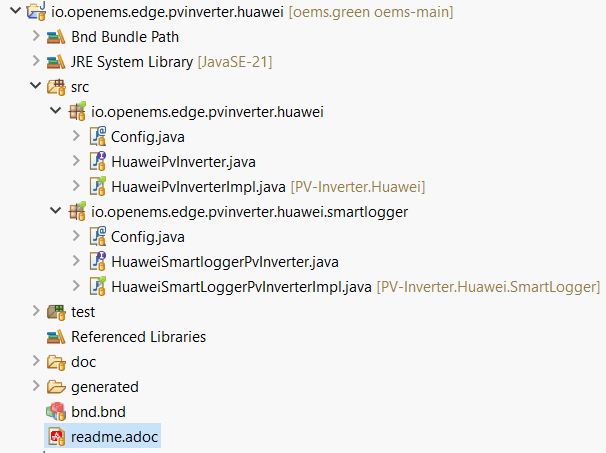Expand the Bnd Bundle Path node
This screenshot has height=453, width=606.
[36, 37]
